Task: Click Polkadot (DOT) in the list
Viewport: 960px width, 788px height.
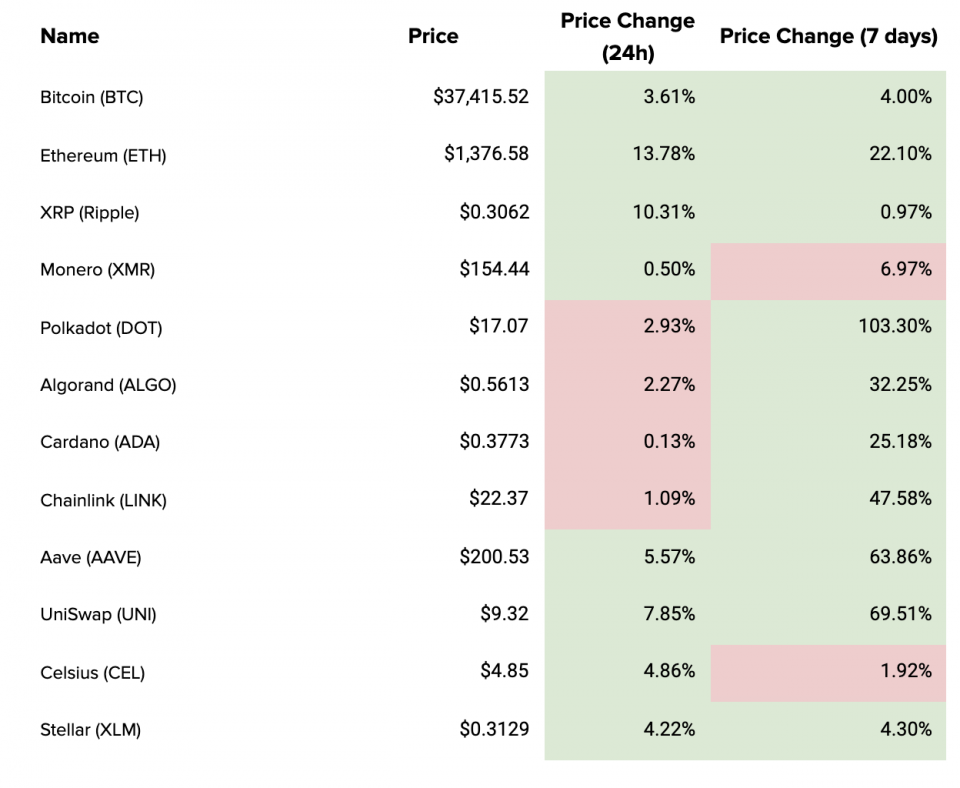Action: [101, 328]
